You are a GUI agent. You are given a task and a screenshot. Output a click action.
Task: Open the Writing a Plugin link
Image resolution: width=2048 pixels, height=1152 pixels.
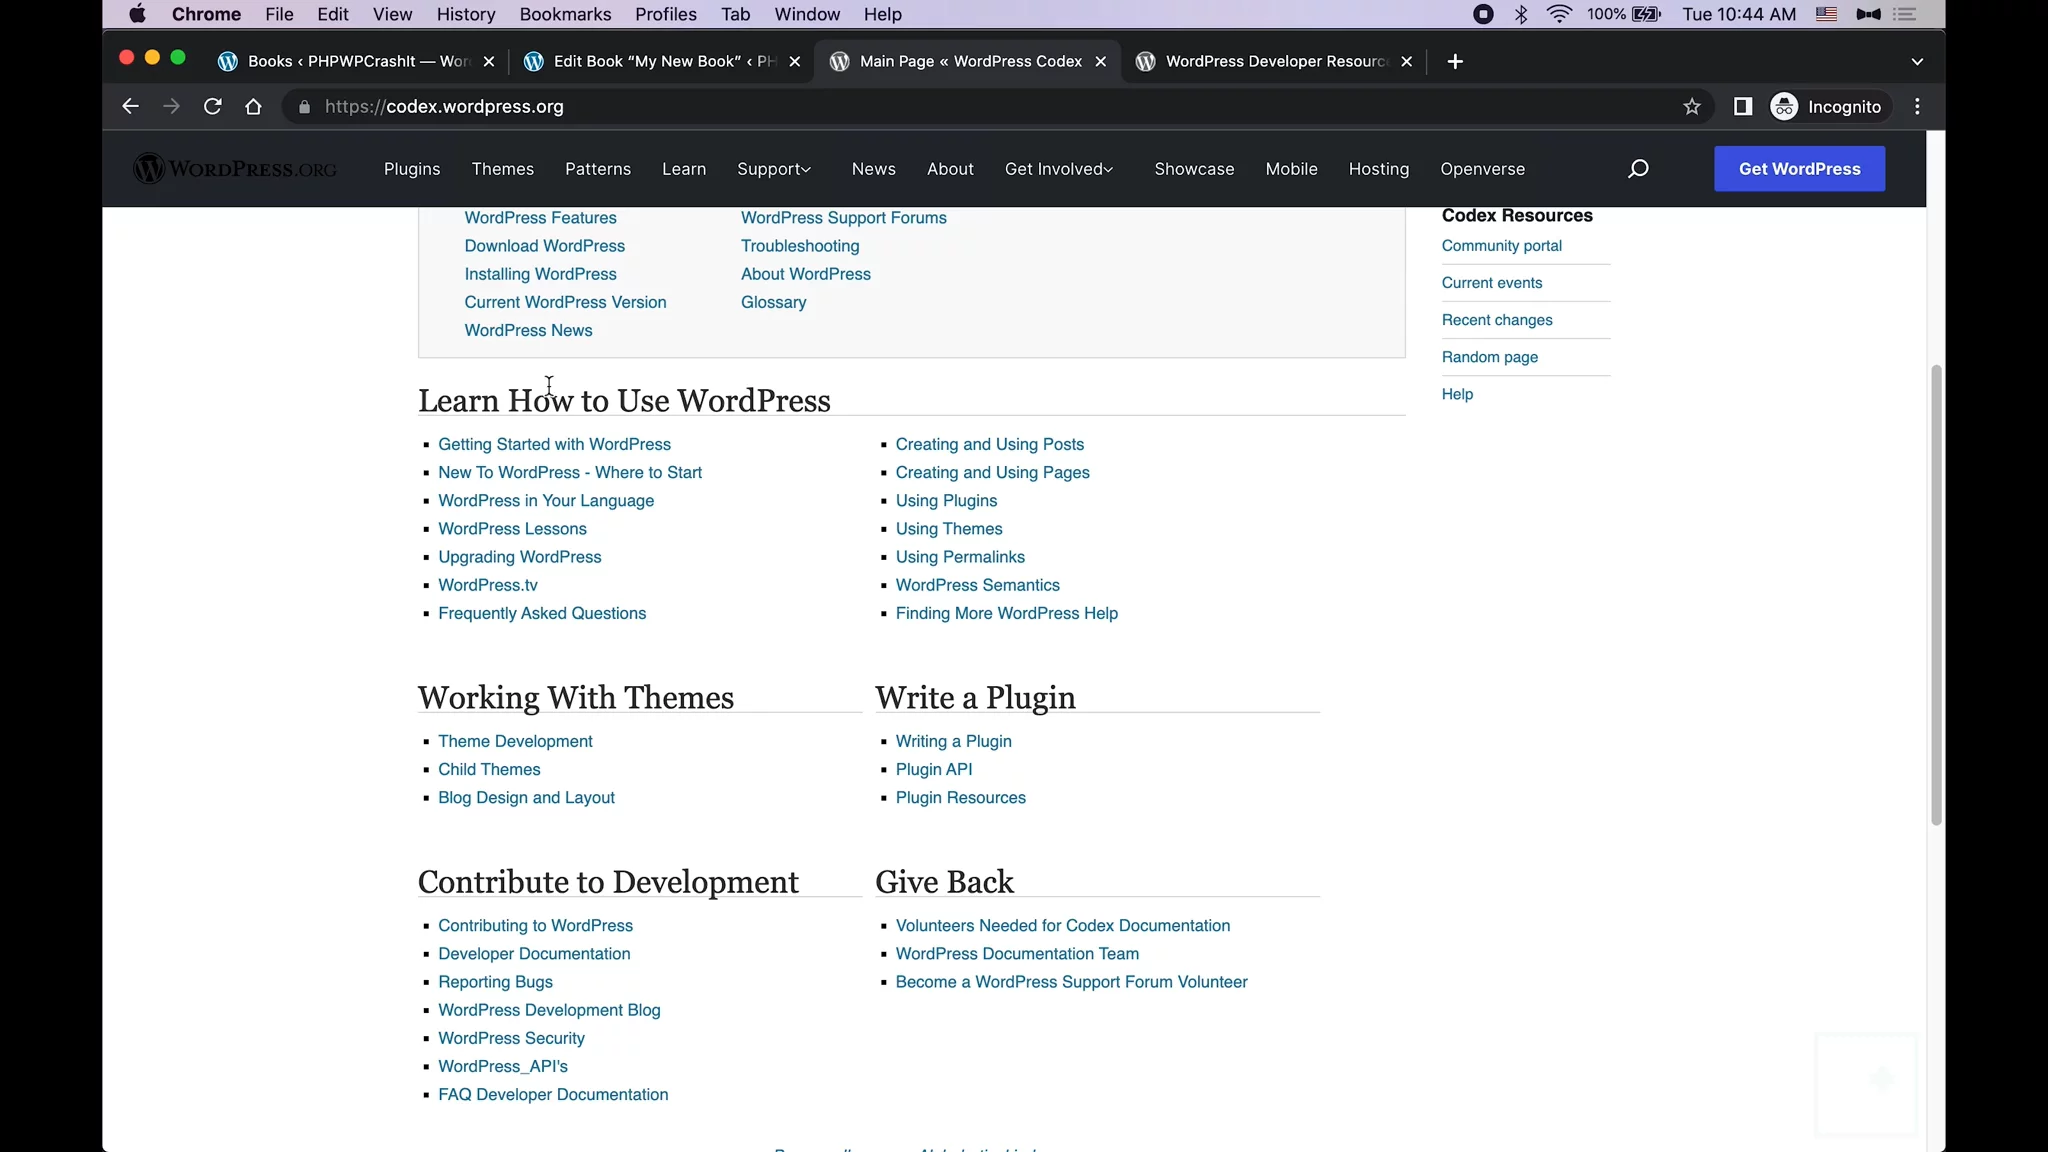coord(953,741)
